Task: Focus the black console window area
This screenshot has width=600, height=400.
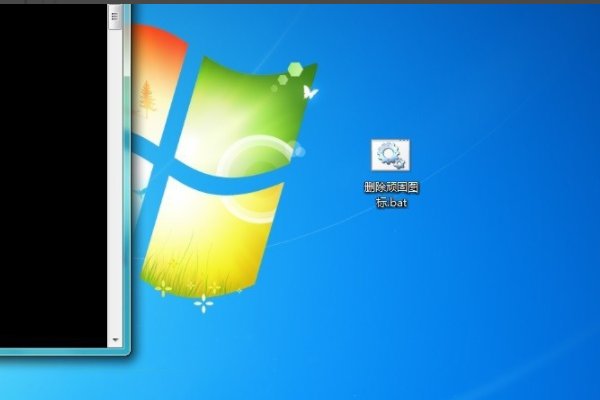Action: pos(52,180)
